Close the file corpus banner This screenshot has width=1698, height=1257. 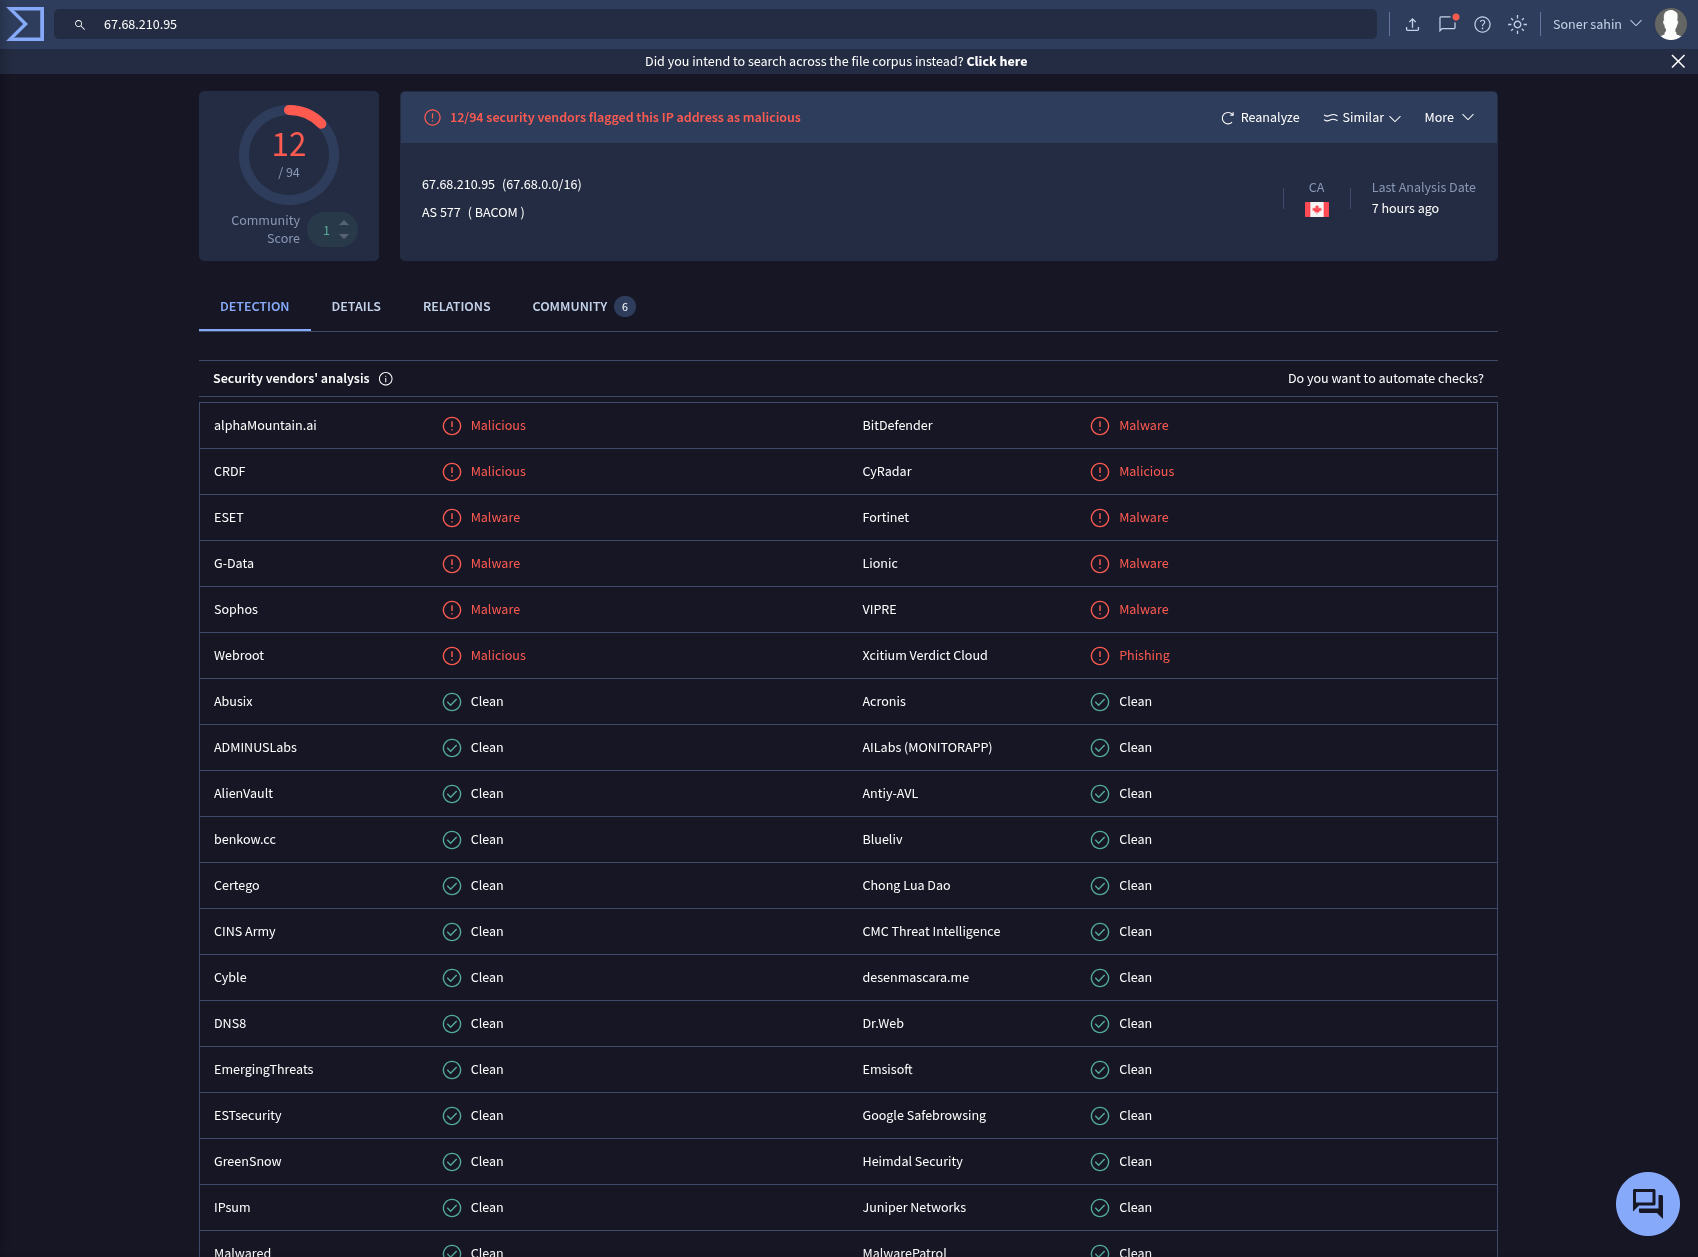pyautogui.click(x=1678, y=62)
